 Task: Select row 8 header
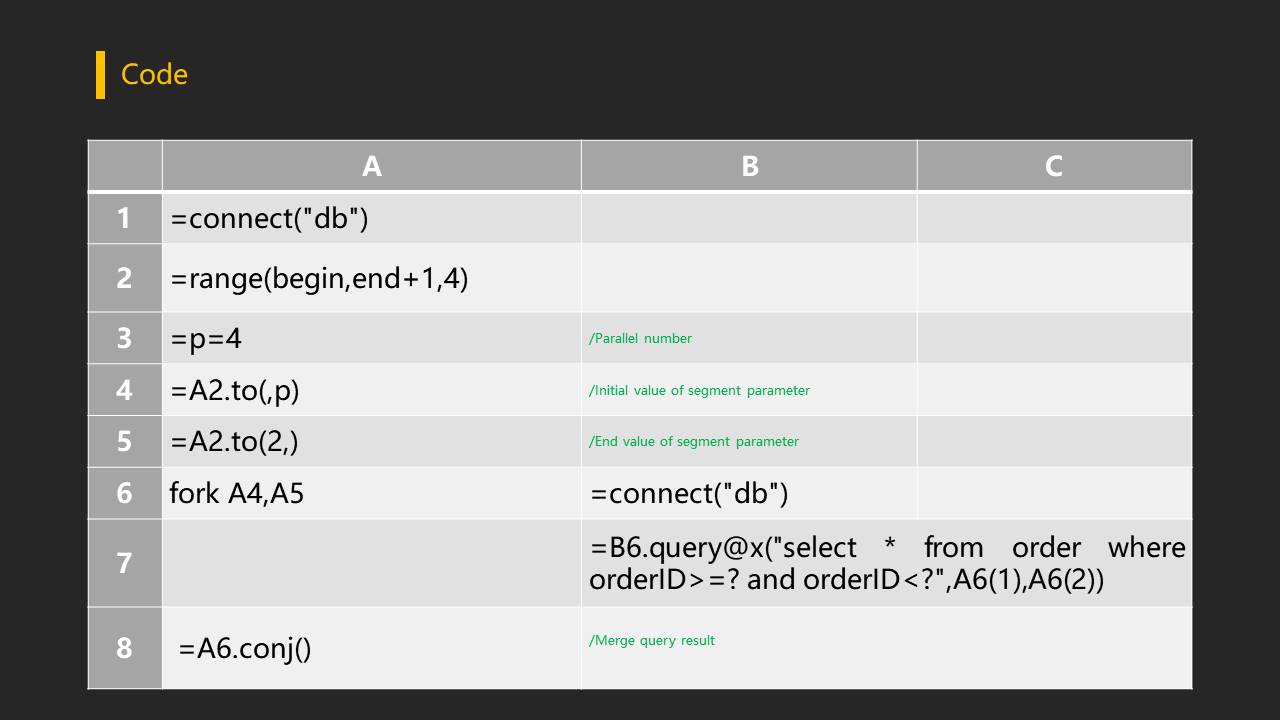(124, 648)
